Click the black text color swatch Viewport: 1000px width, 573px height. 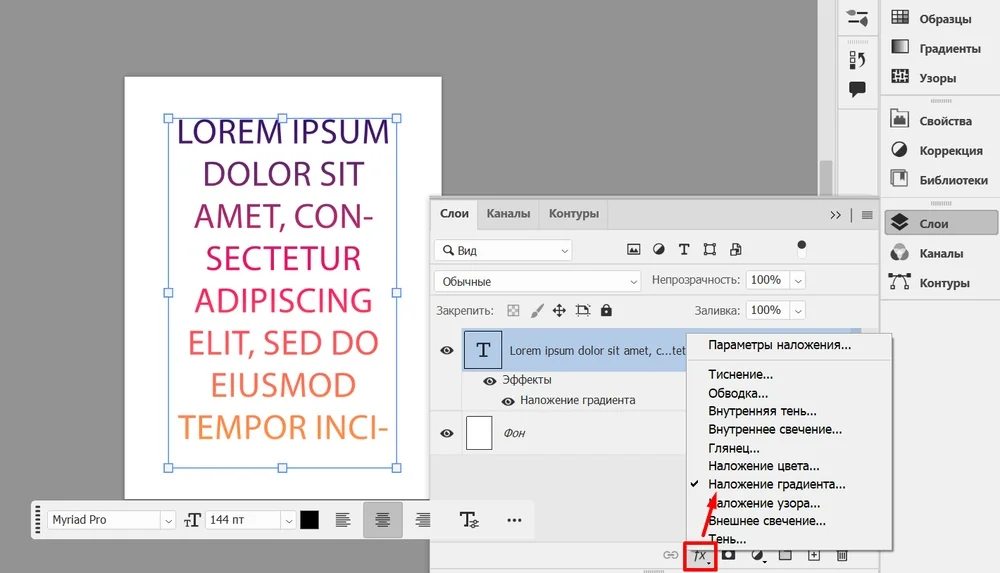310,520
